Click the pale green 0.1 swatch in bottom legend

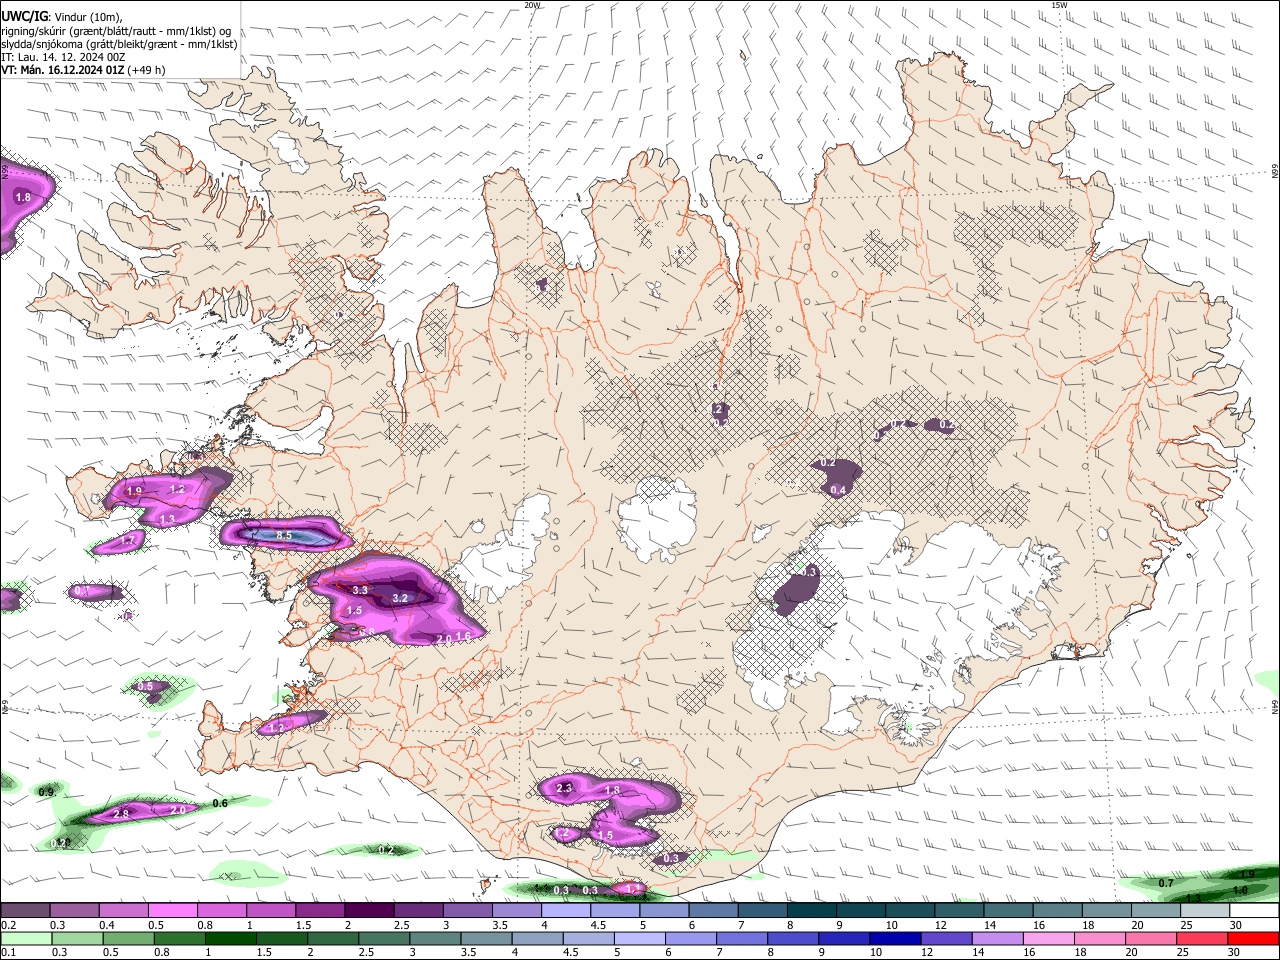25,938
